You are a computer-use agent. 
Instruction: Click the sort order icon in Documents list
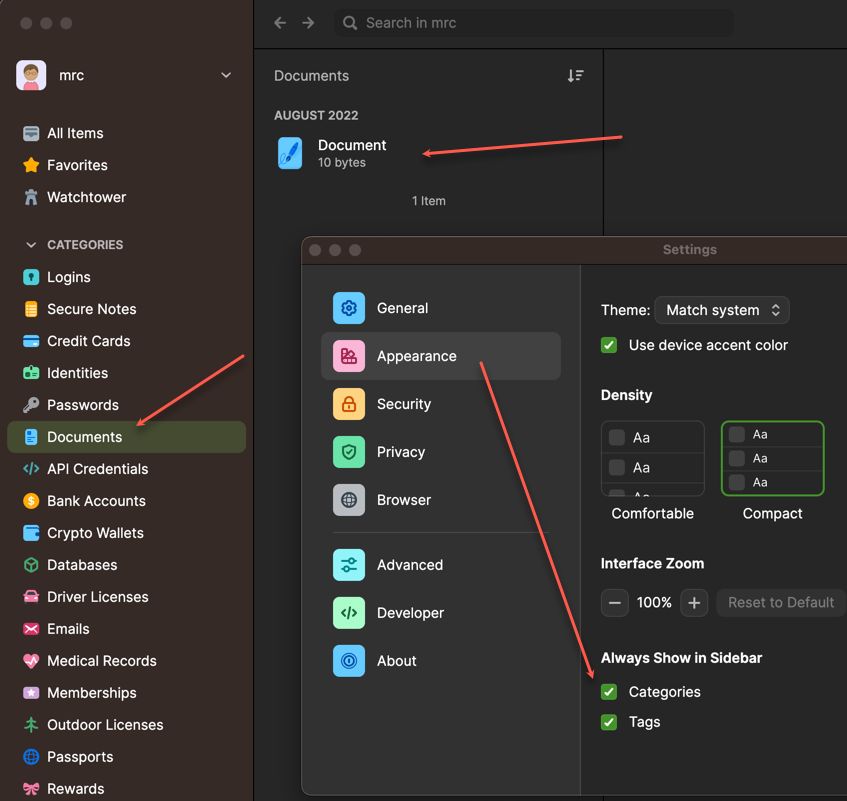click(575, 76)
